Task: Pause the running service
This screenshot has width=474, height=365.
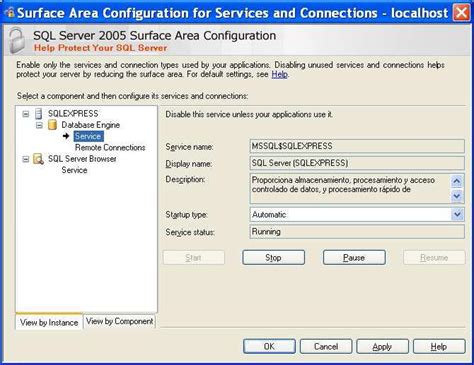Action: tap(354, 258)
